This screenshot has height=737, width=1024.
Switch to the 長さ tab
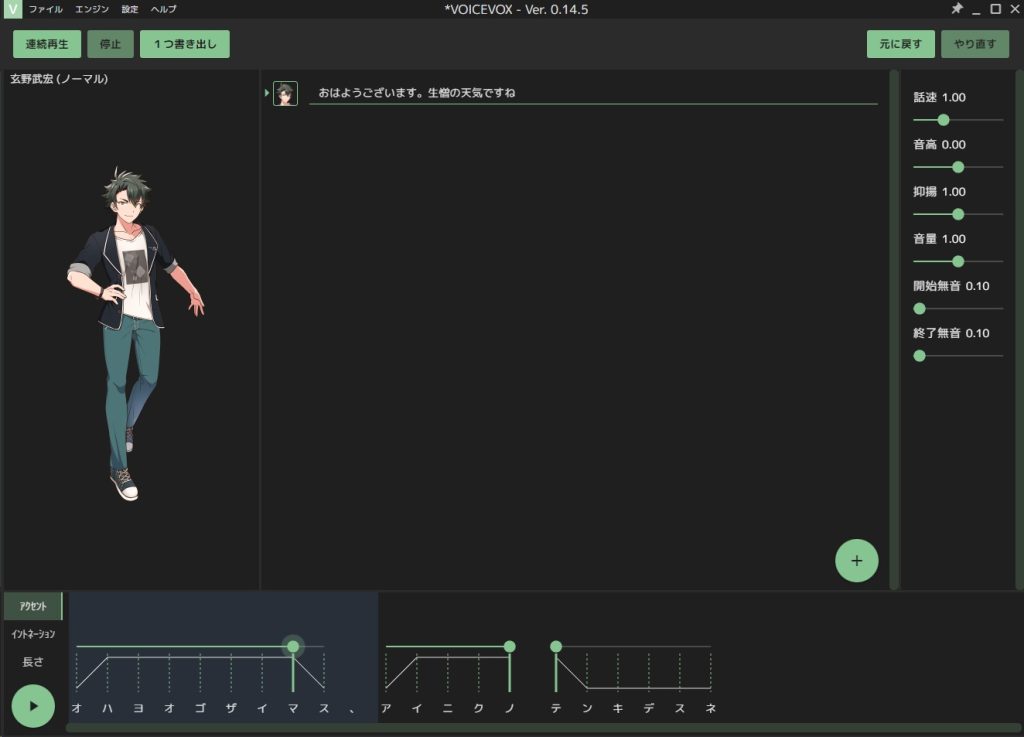pos(33,662)
